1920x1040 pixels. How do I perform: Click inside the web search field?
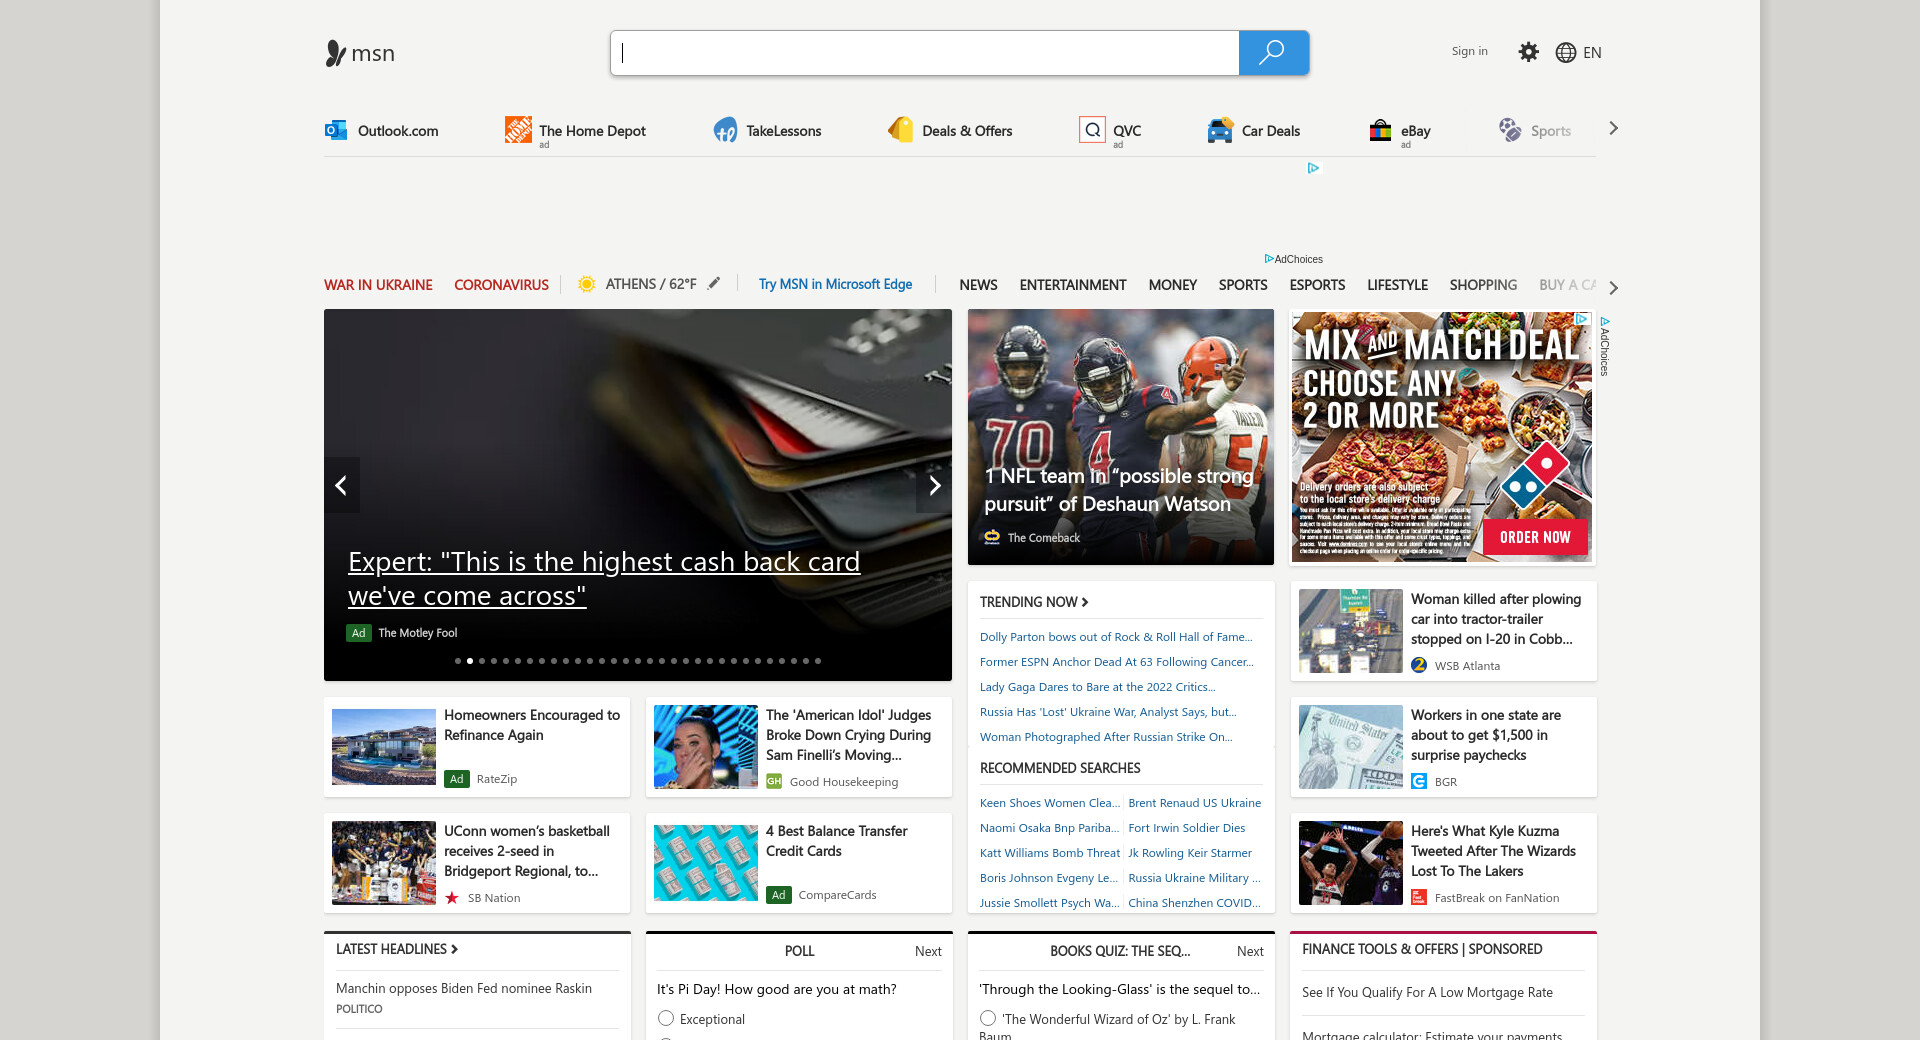925,53
